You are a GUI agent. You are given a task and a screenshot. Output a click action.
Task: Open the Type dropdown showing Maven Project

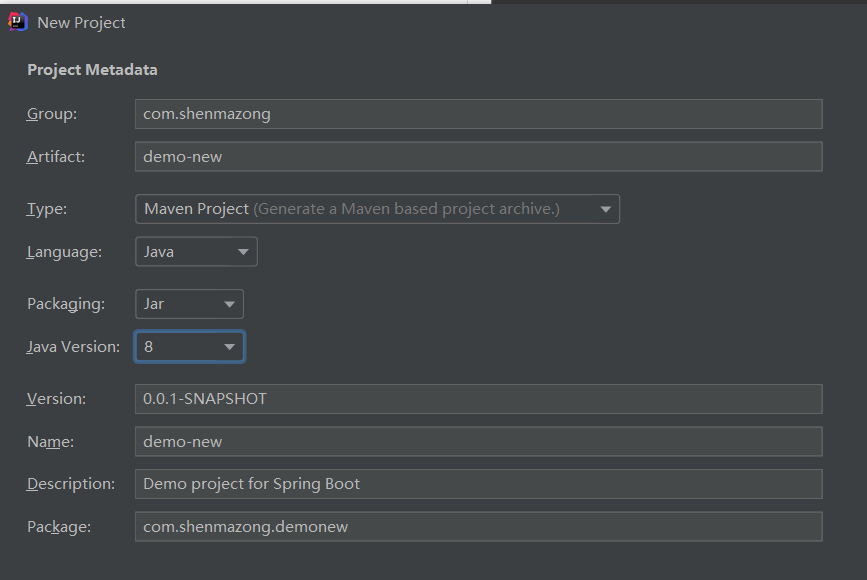coord(377,209)
